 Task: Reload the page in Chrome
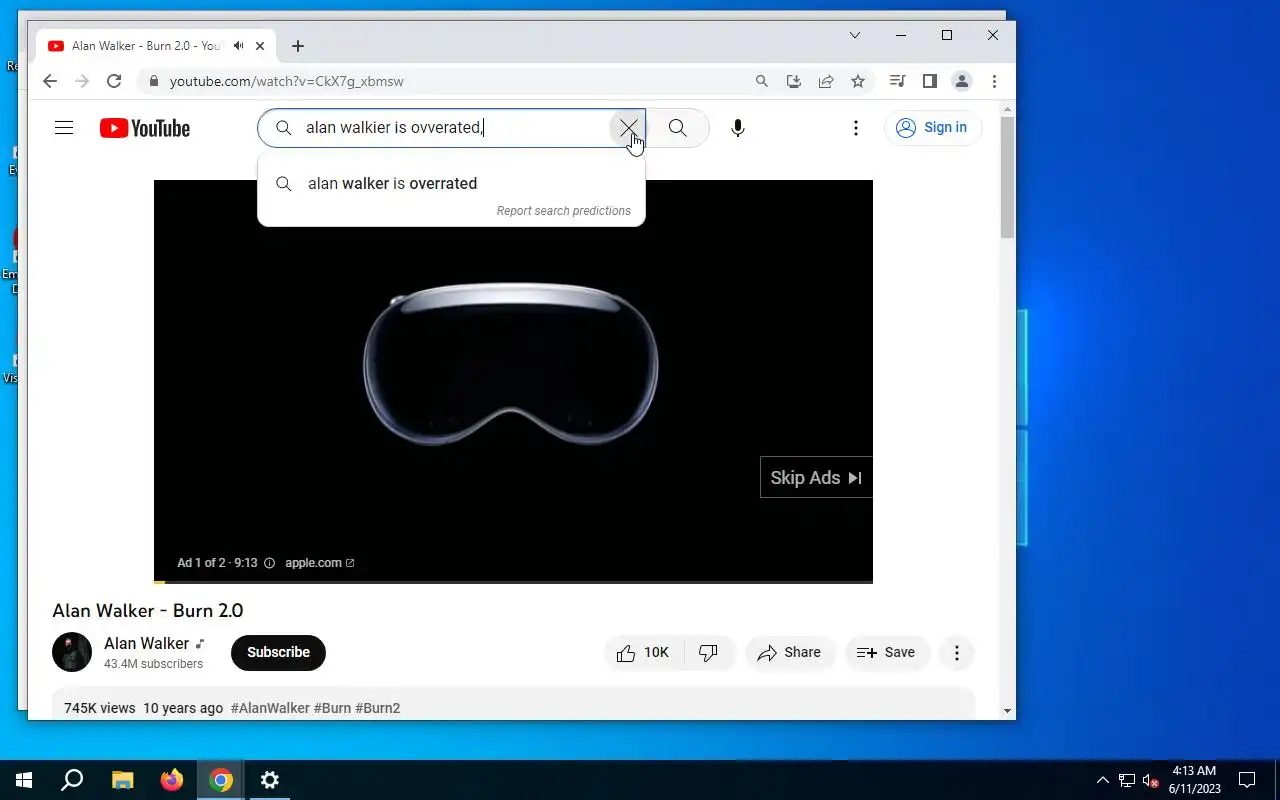[114, 81]
